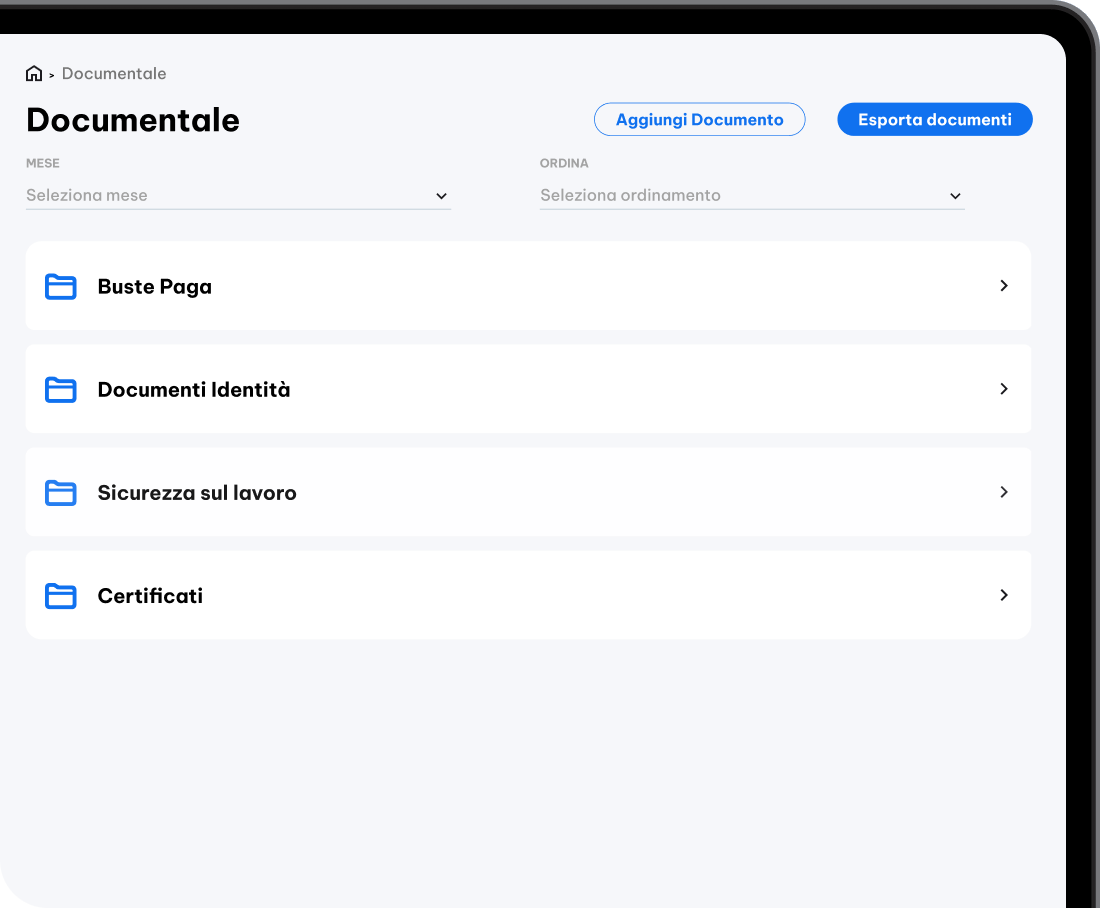This screenshot has height=908, width=1100.
Task: Open the Seleziona mese dropdown
Action: tap(239, 196)
